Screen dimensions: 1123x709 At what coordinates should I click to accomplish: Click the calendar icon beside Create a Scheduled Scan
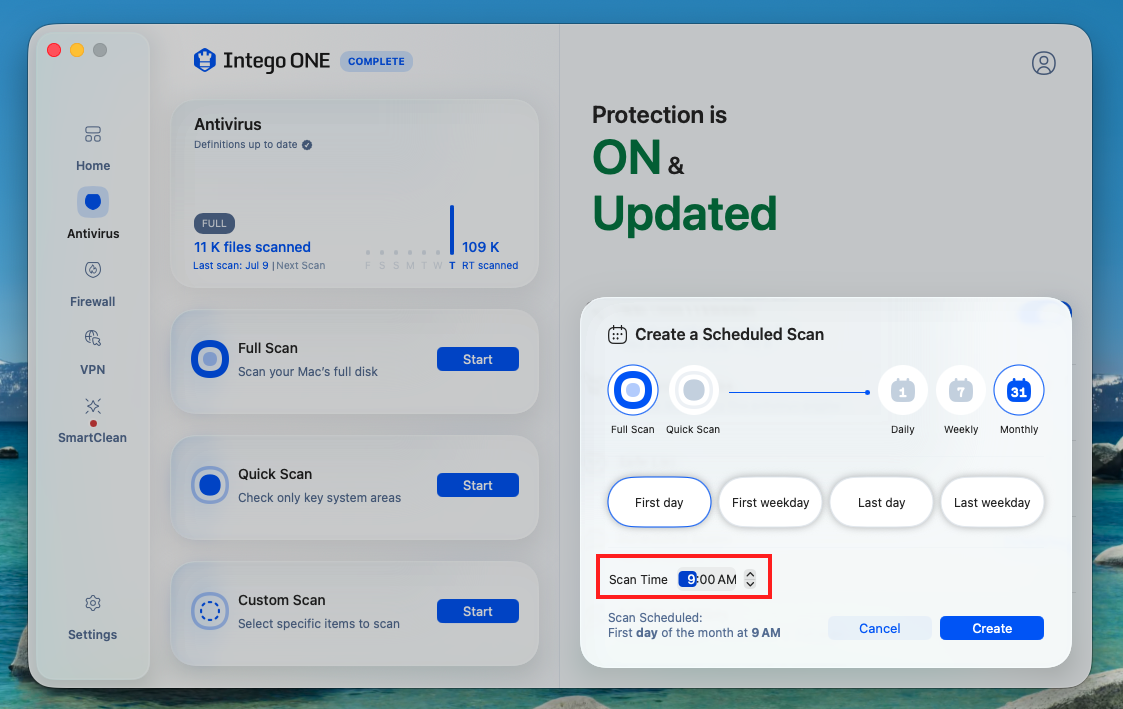617,334
